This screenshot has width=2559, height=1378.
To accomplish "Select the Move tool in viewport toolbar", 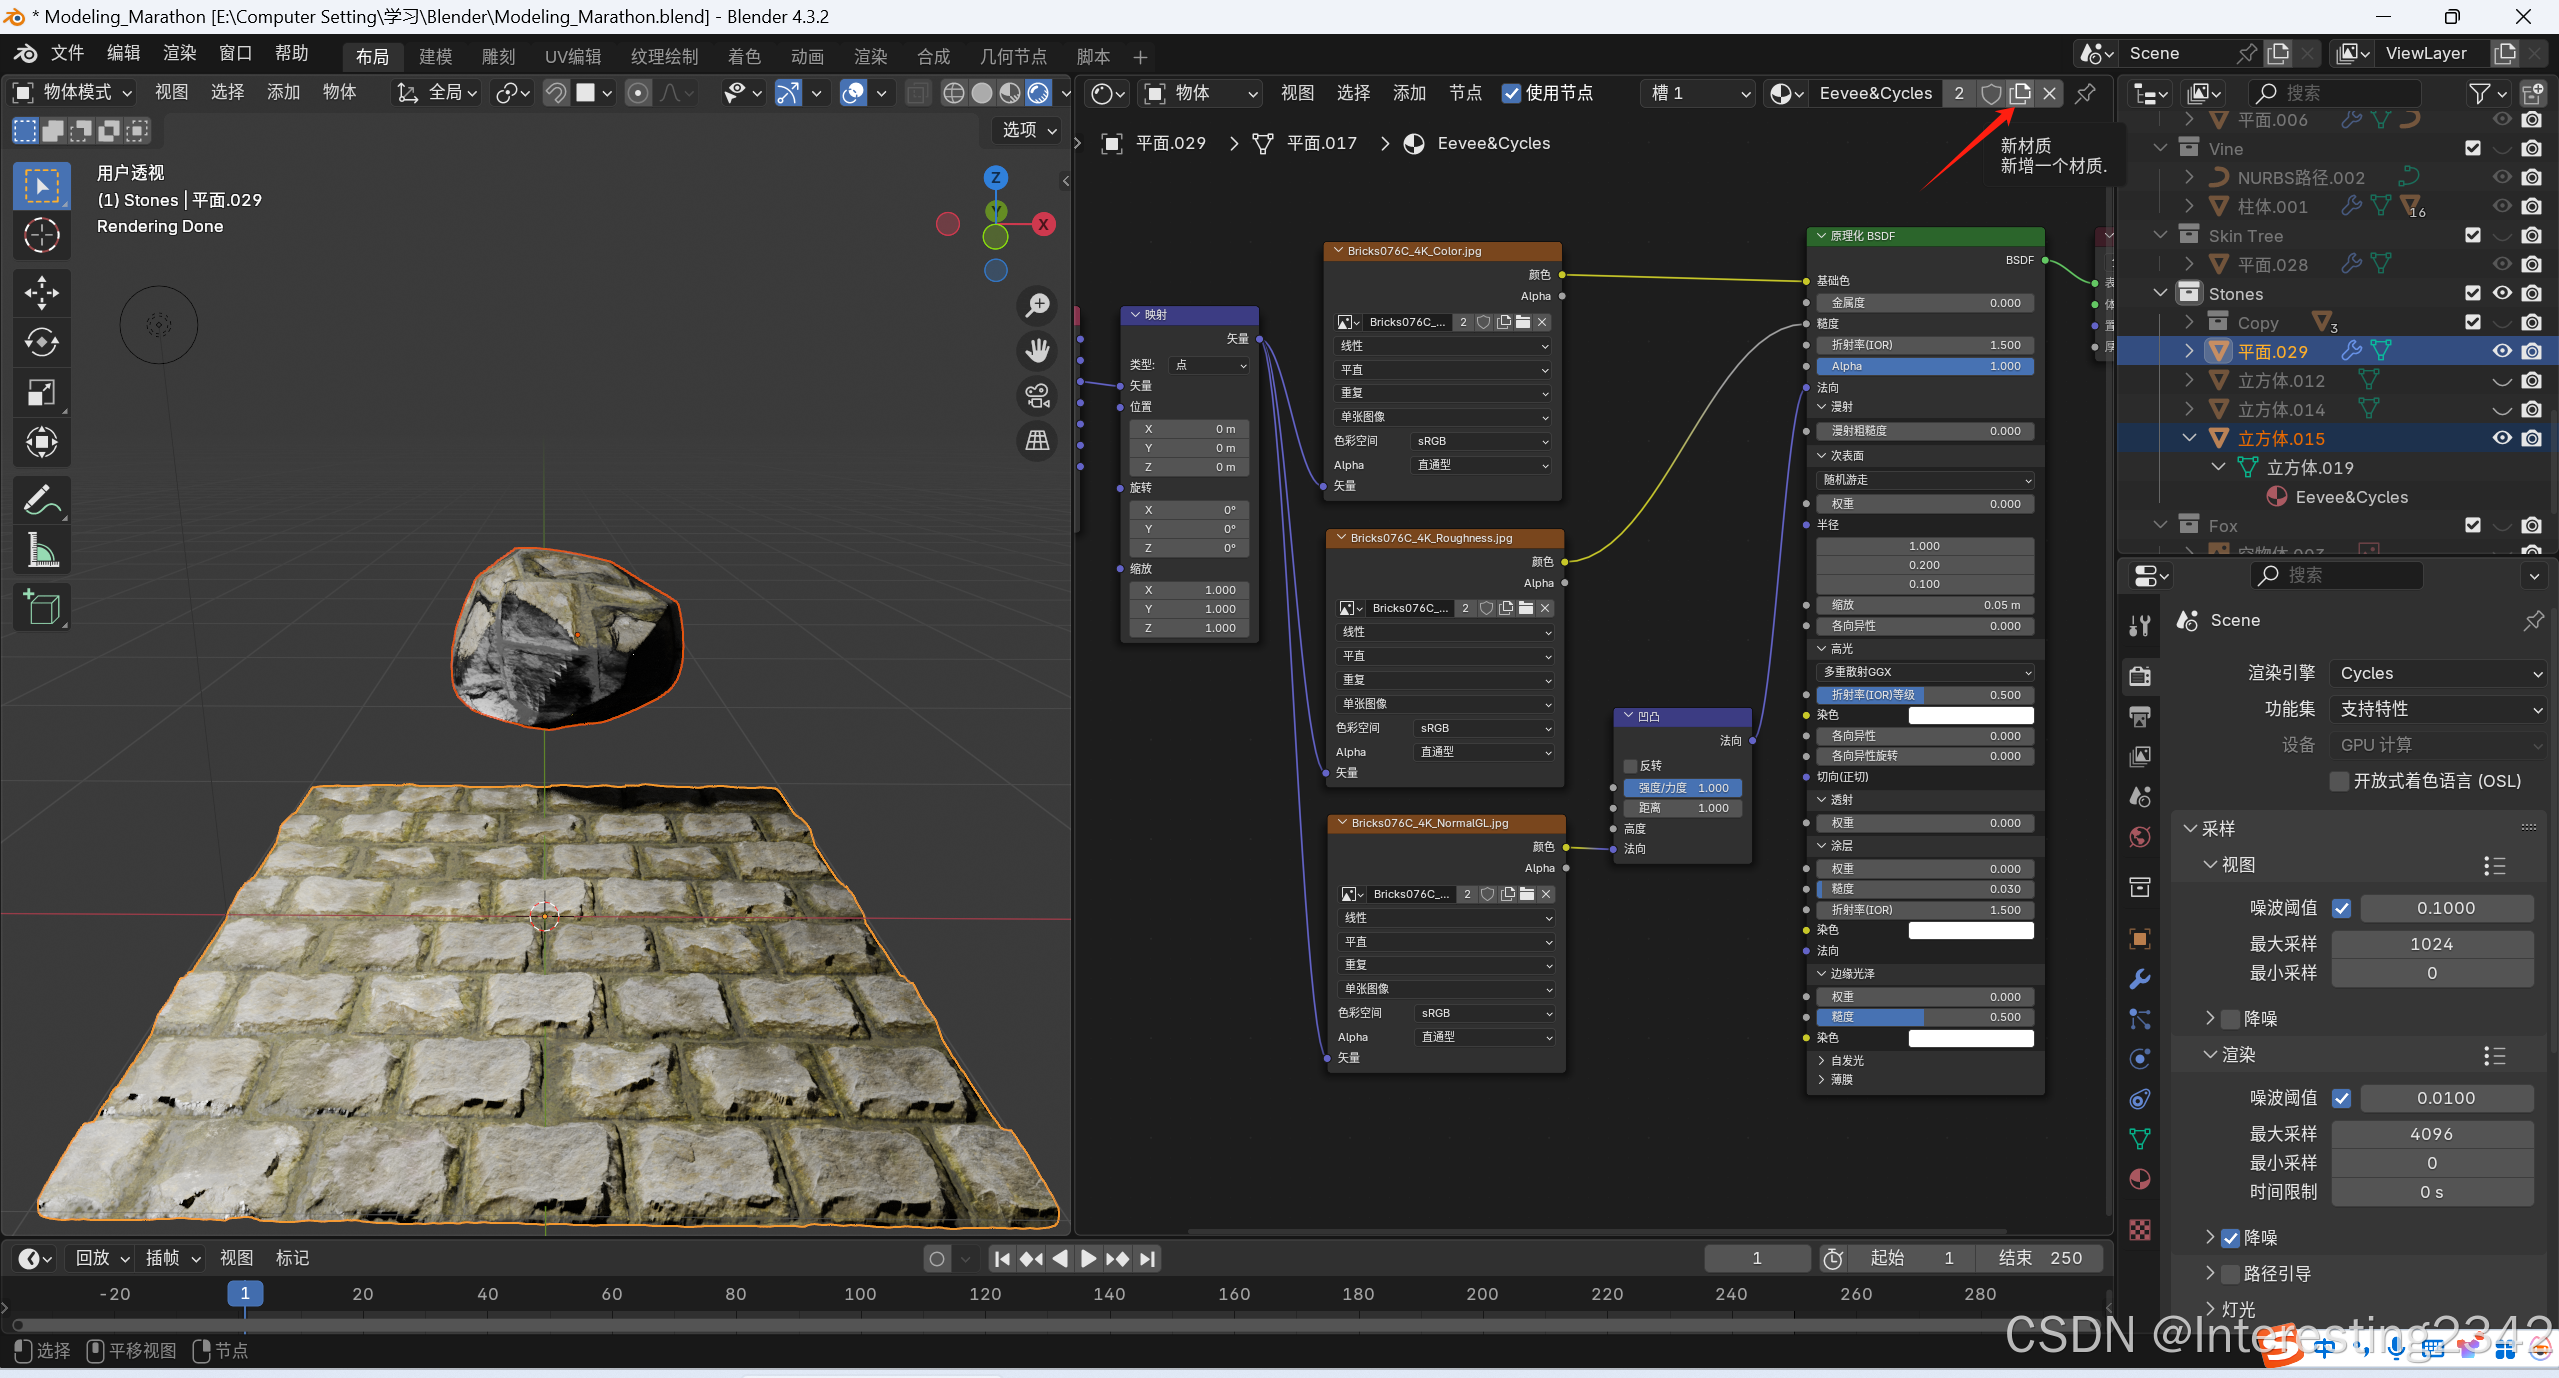I will (41, 293).
